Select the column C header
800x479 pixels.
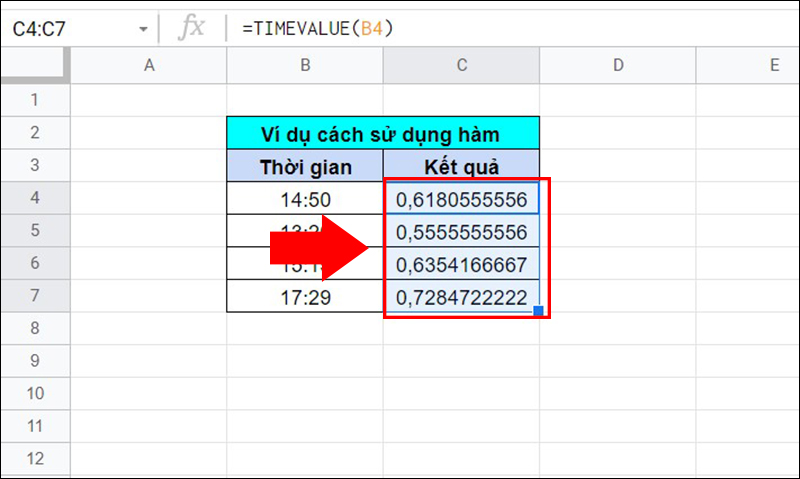point(461,66)
